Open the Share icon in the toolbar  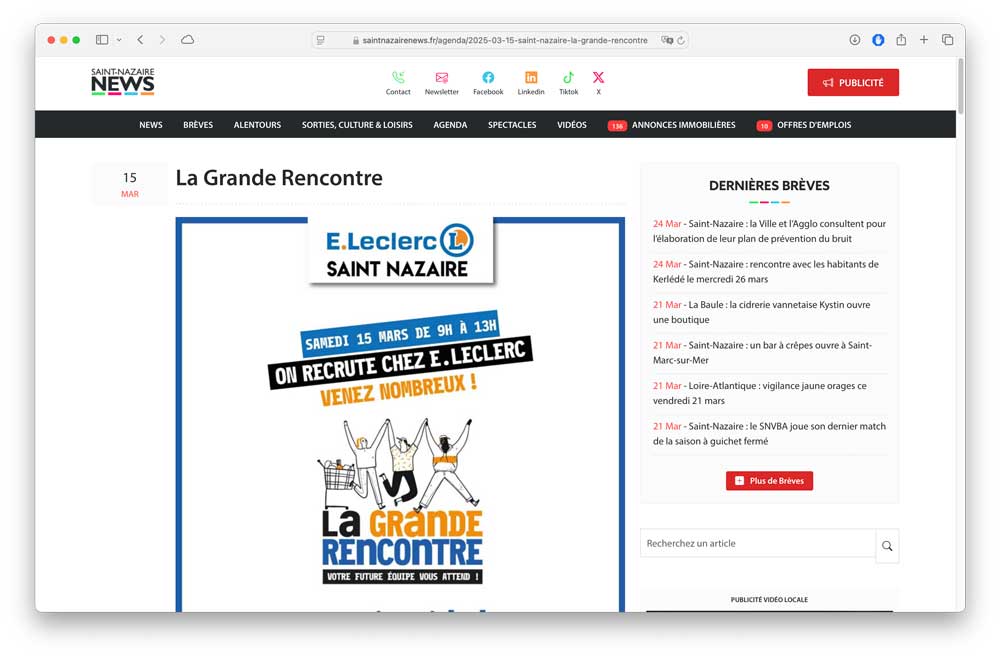[901, 40]
